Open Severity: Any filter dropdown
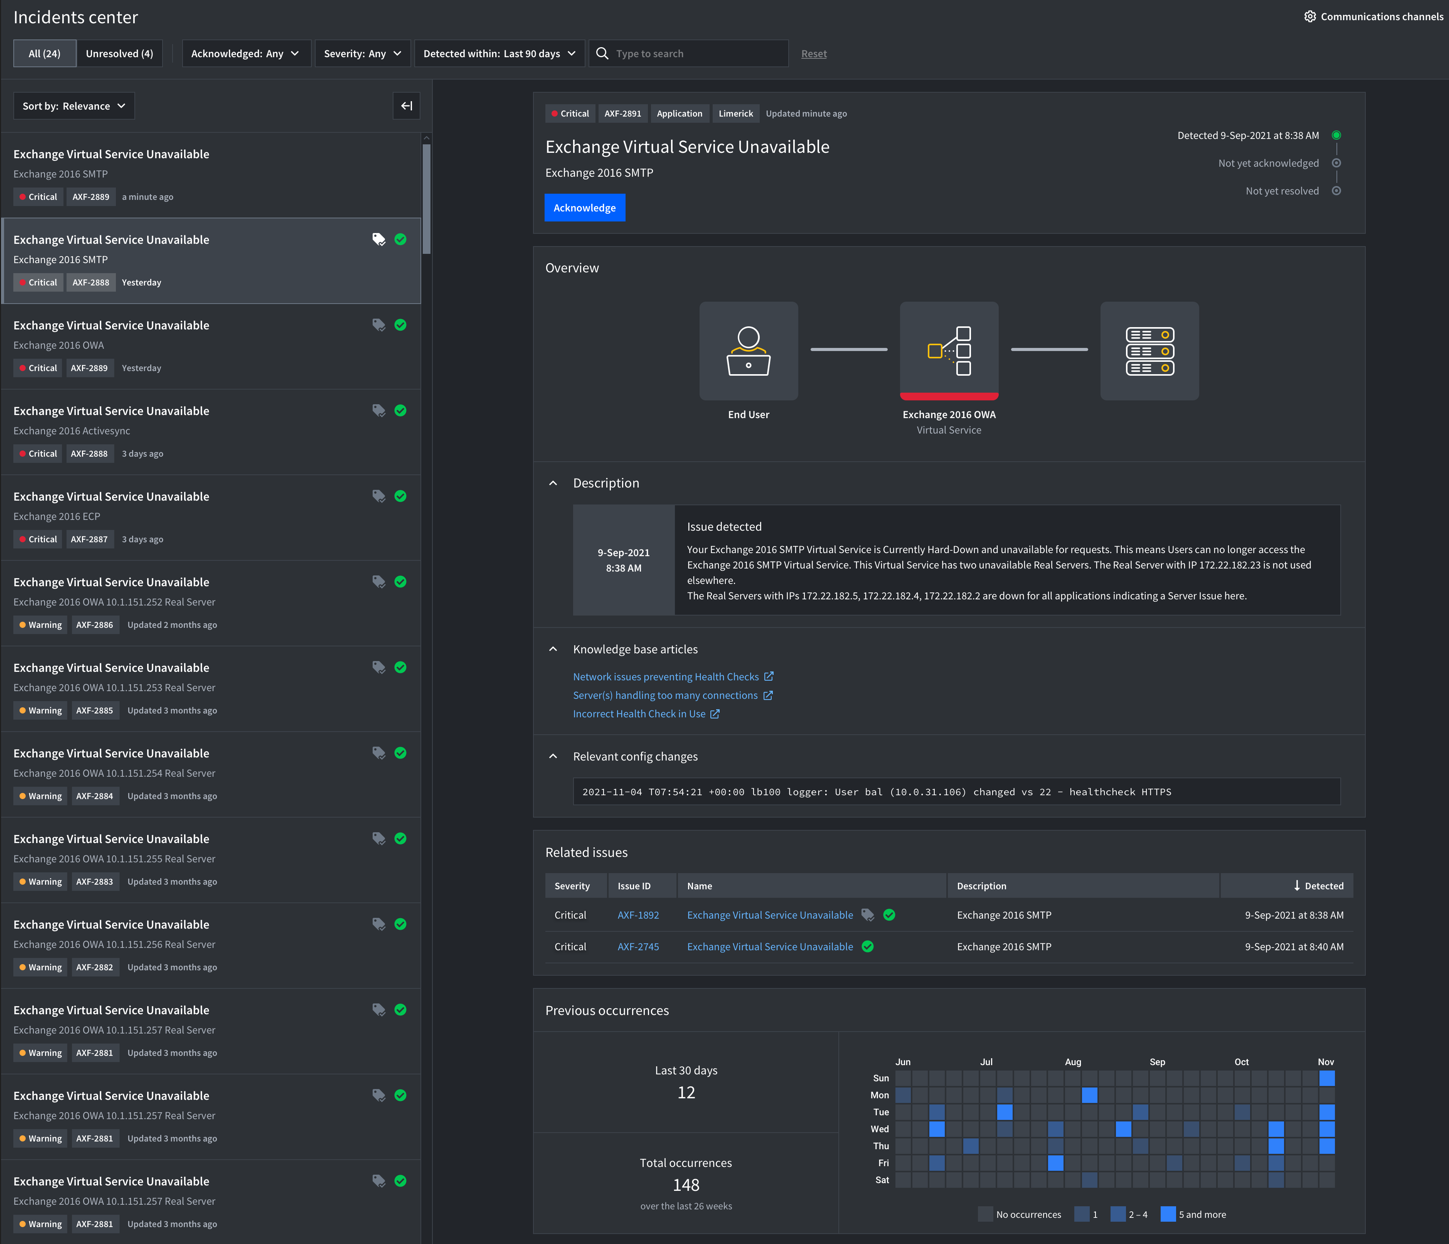 click(362, 54)
